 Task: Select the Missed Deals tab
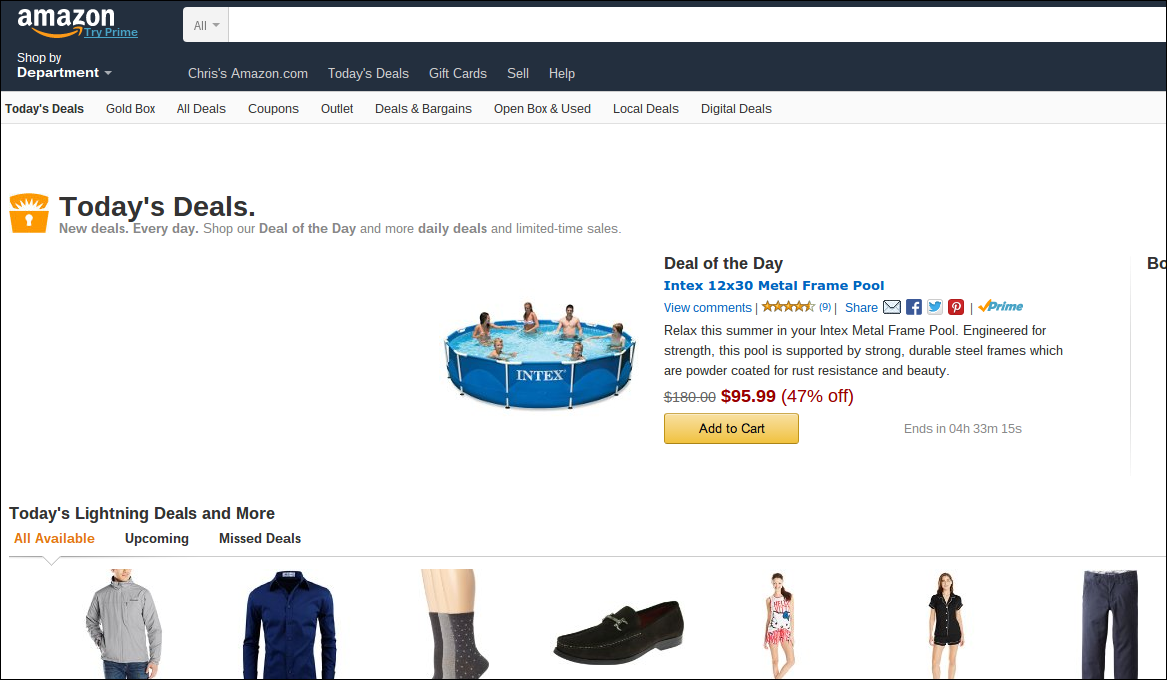260,538
